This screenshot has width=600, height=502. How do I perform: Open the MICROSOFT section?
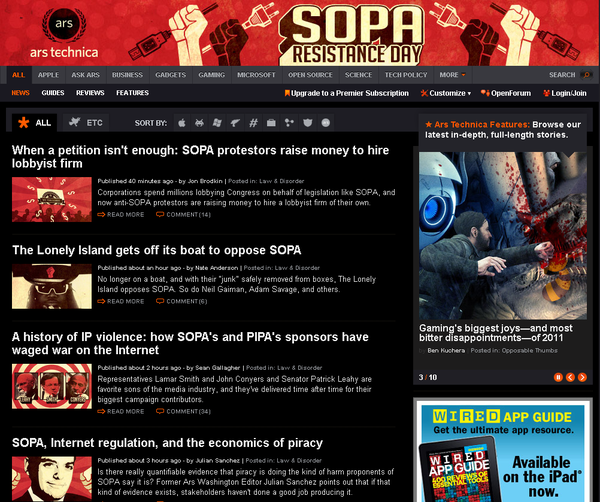[x=256, y=75]
